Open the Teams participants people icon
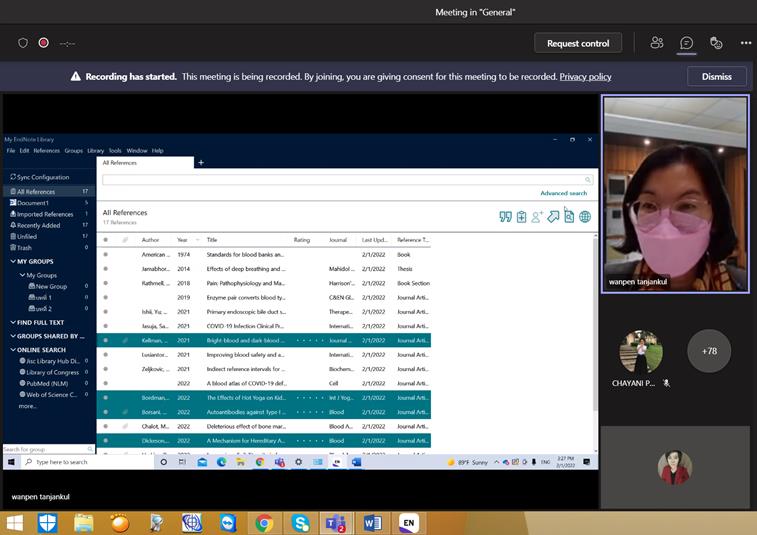Screen dimensions: 757x535 coord(657,43)
